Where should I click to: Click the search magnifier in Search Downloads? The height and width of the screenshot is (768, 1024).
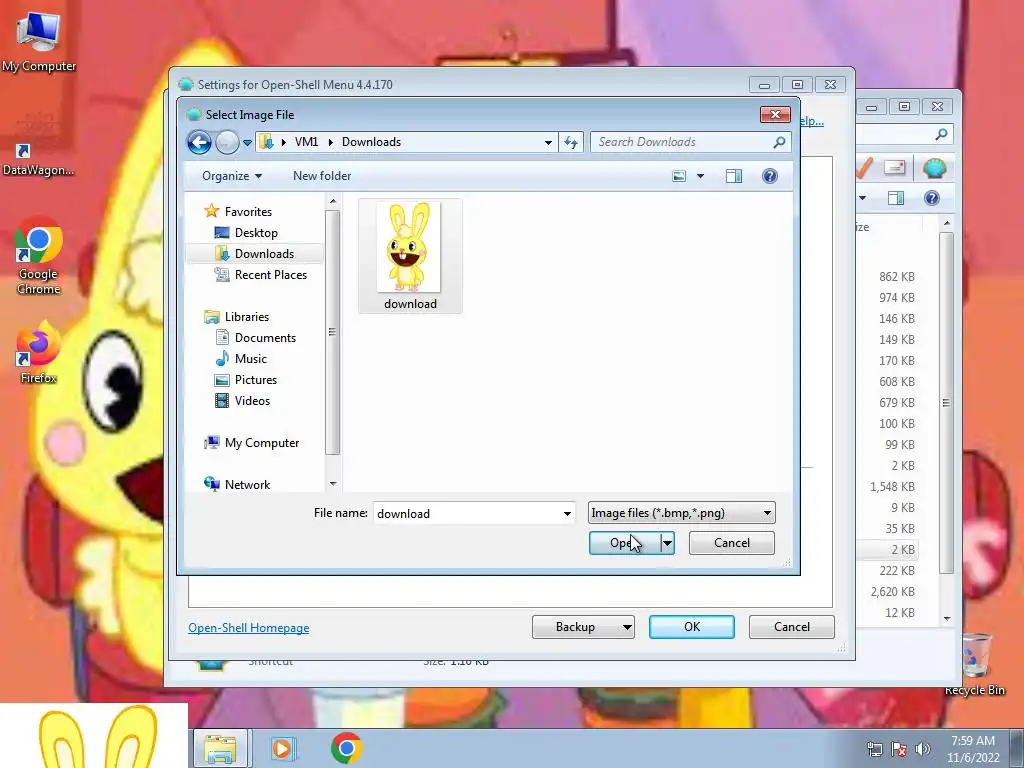[779, 142]
